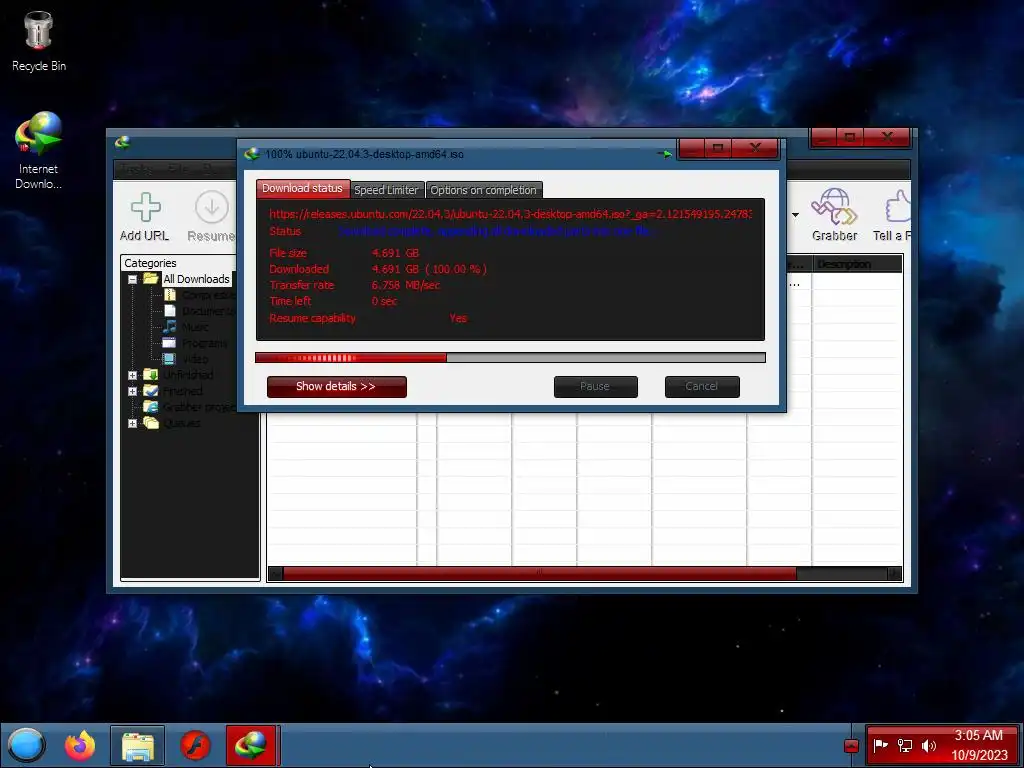Click the right arrow of horizontal scrollbar

pos(895,573)
